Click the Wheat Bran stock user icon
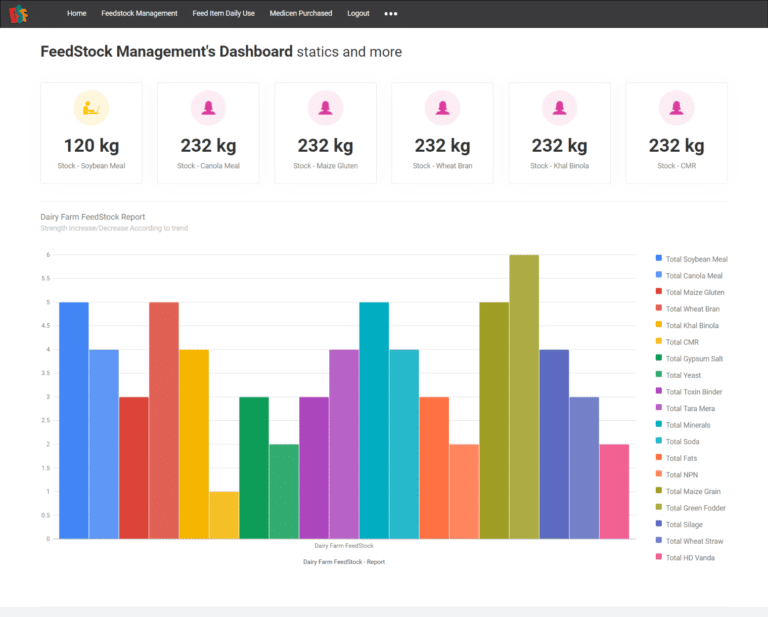The image size is (768, 617). pos(442,107)
